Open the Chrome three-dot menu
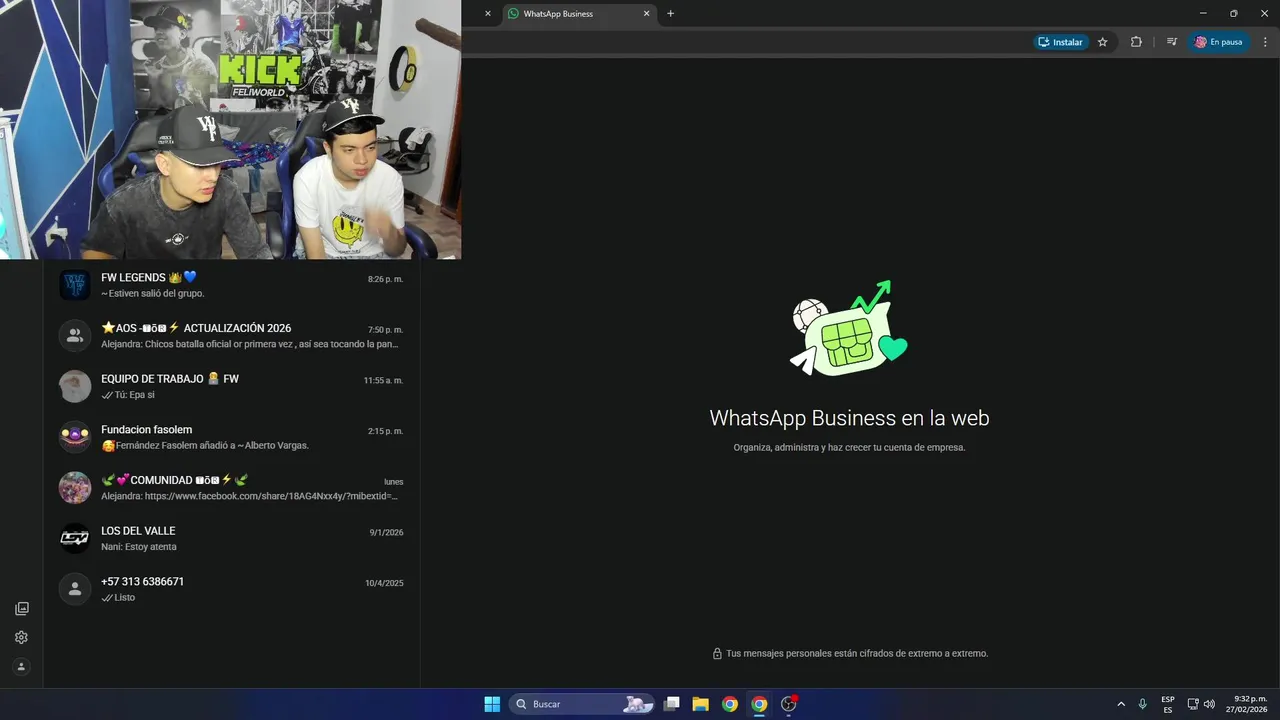The height and width of the screenshot is (720, 1280). click(x=1265, y=42)
